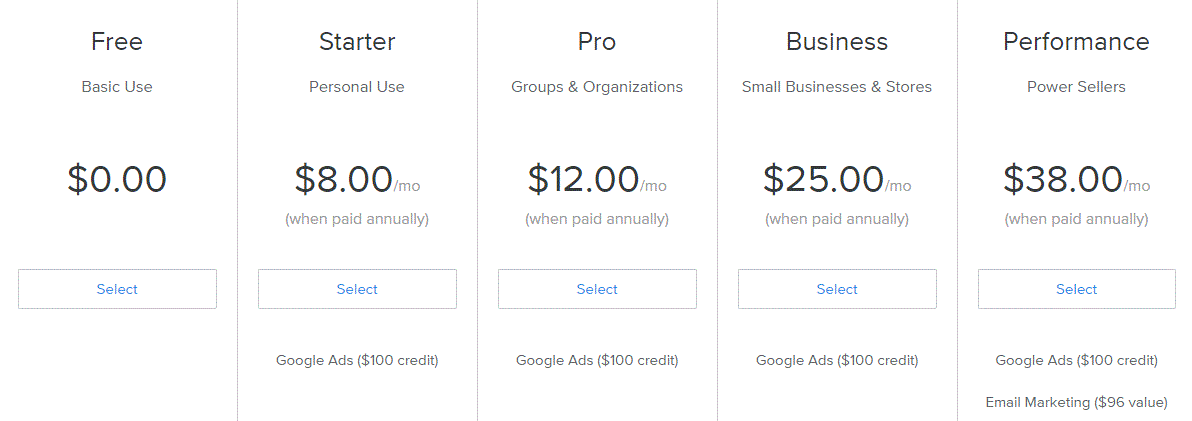Click the $25.00/mo Business price
Screen dimensions: 1192x421
(837, 179)
